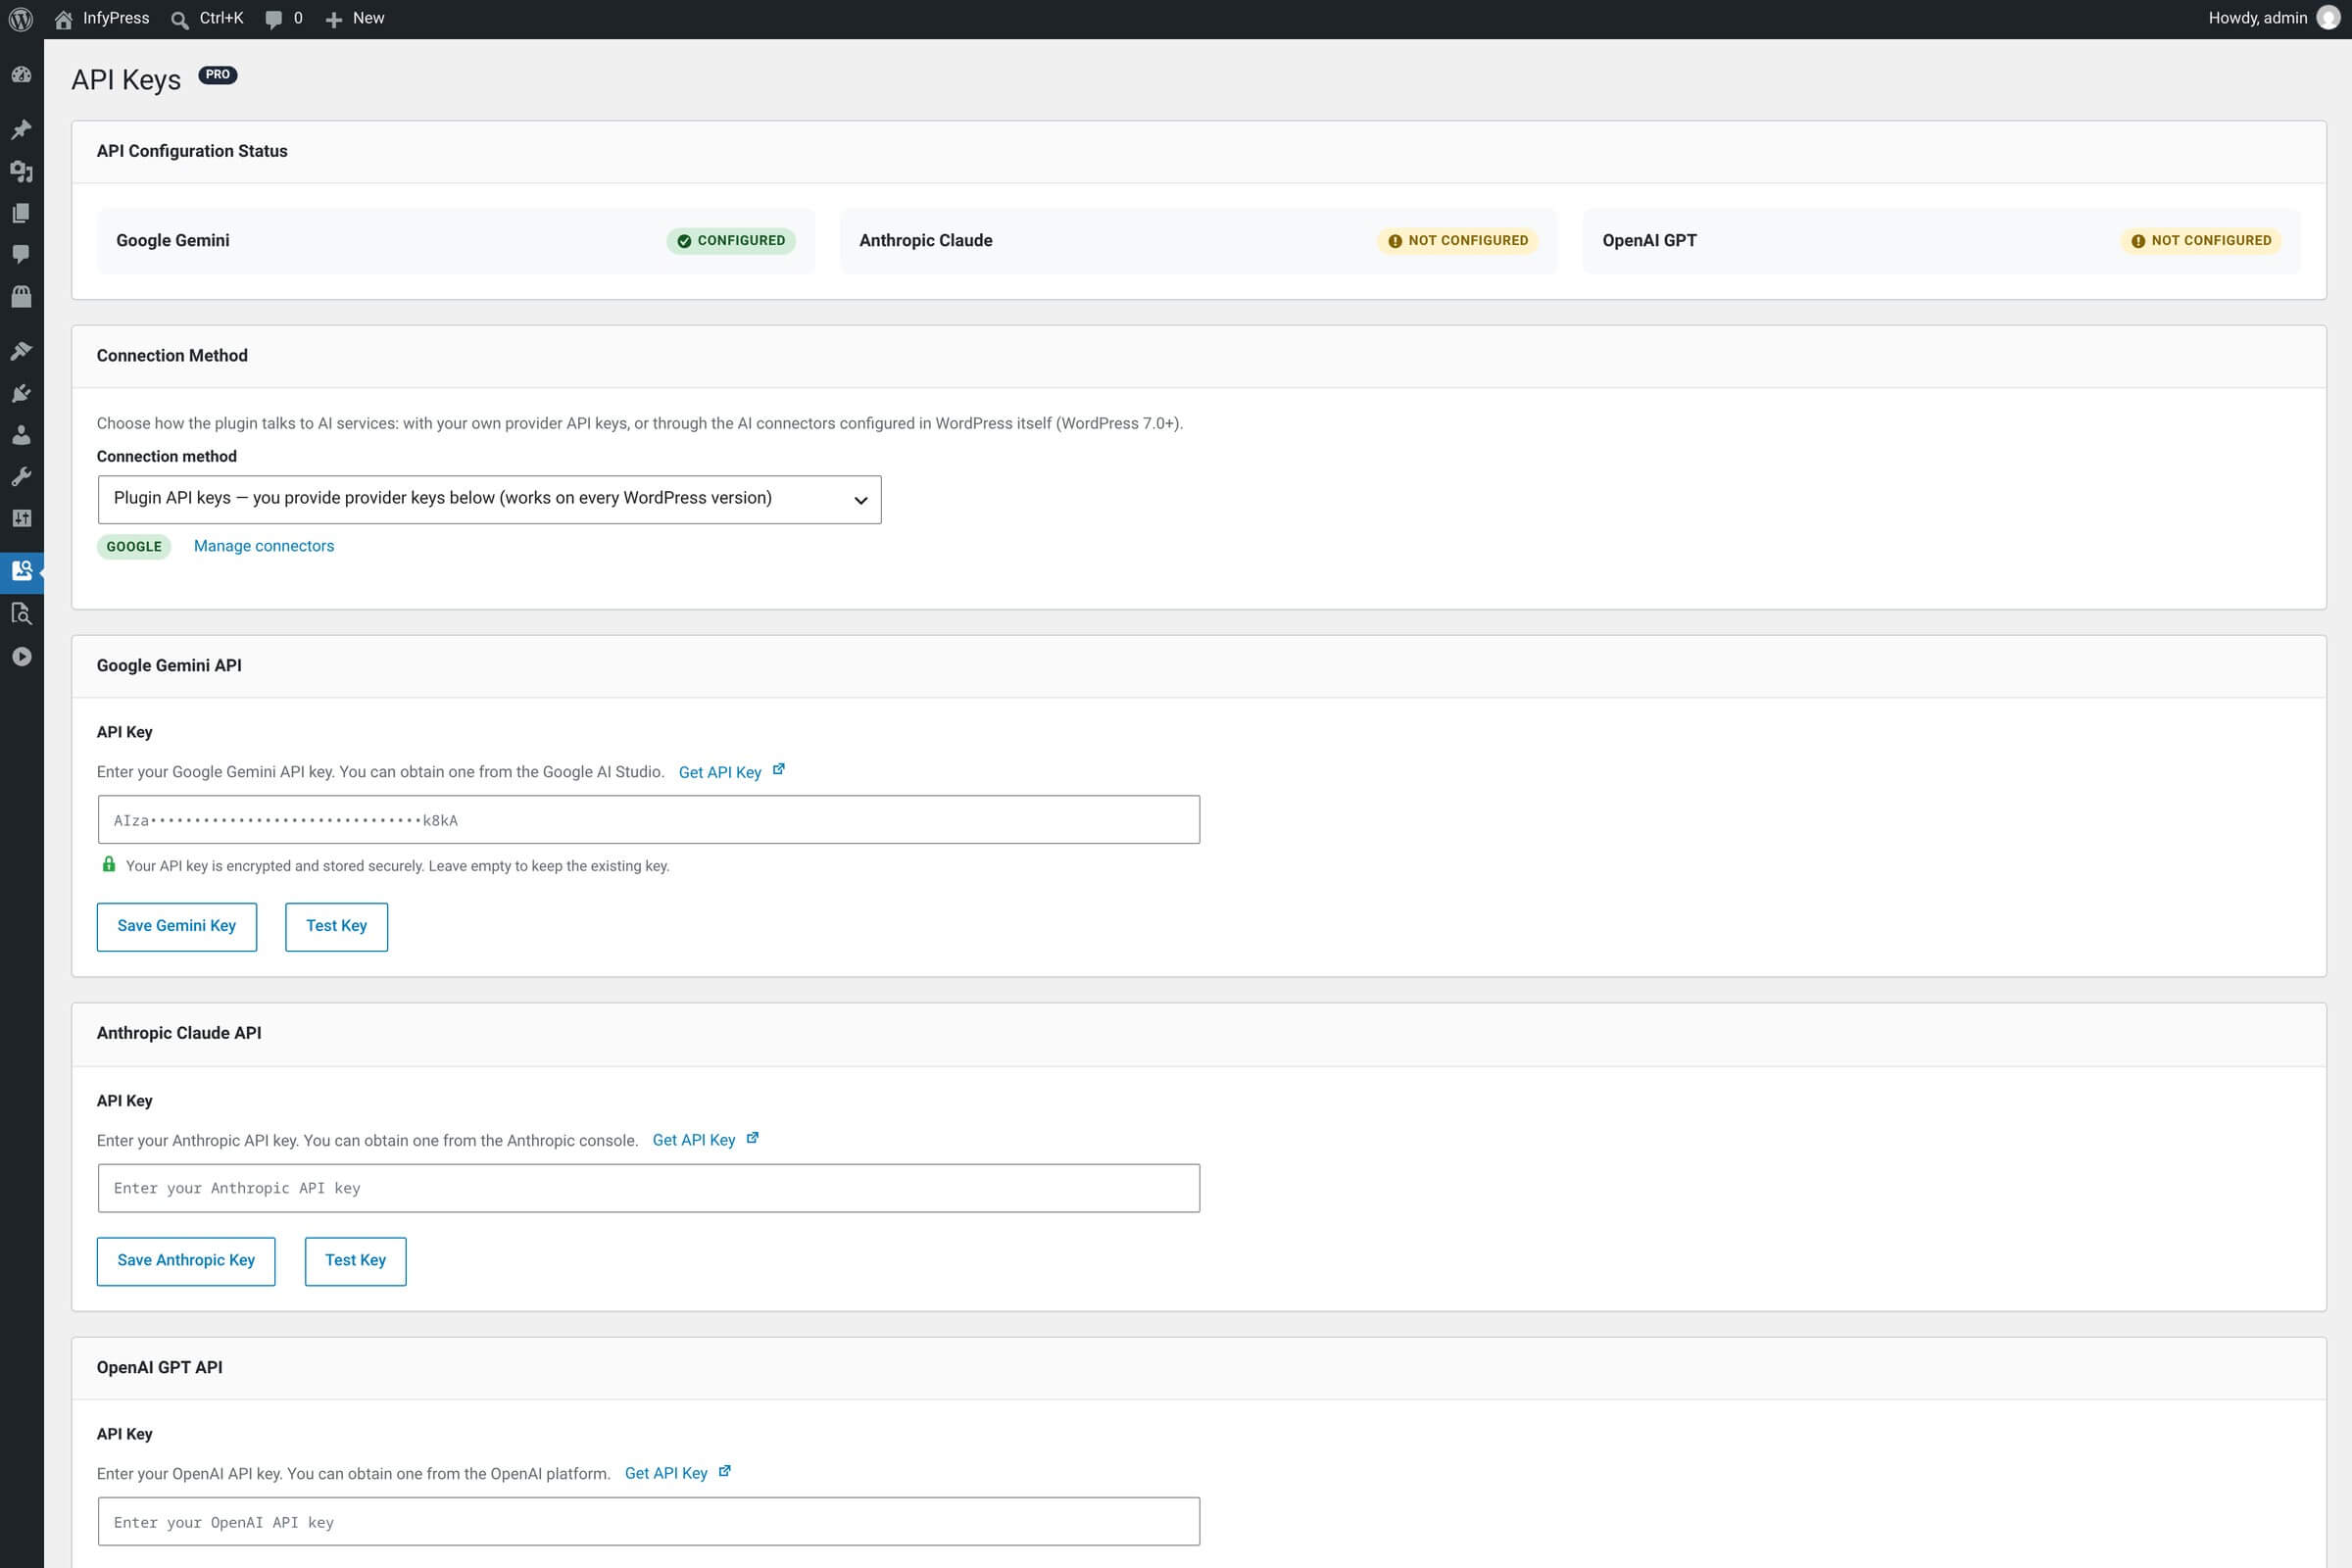The height and width of the screenshot is (1568, 2352).
Task: Click Test Key button under Anthropic section
Action: [355, 1261]
